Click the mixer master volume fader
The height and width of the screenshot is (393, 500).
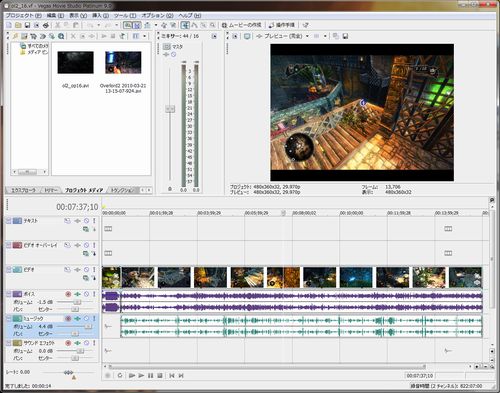pos(170,109)
